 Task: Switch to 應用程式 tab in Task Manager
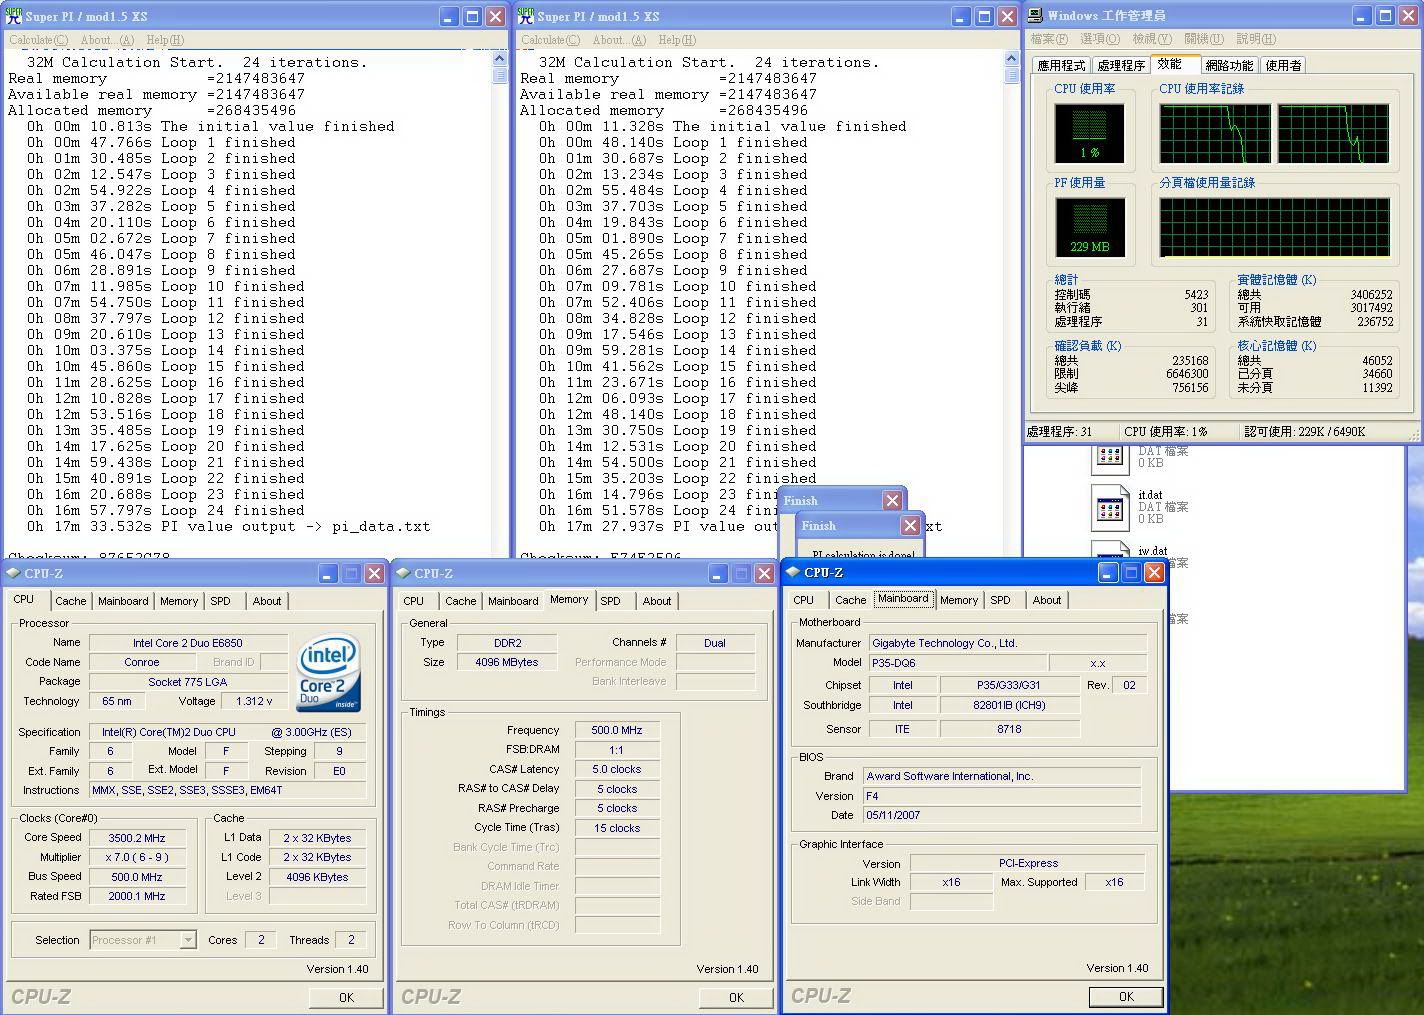tap(1061, 65)
